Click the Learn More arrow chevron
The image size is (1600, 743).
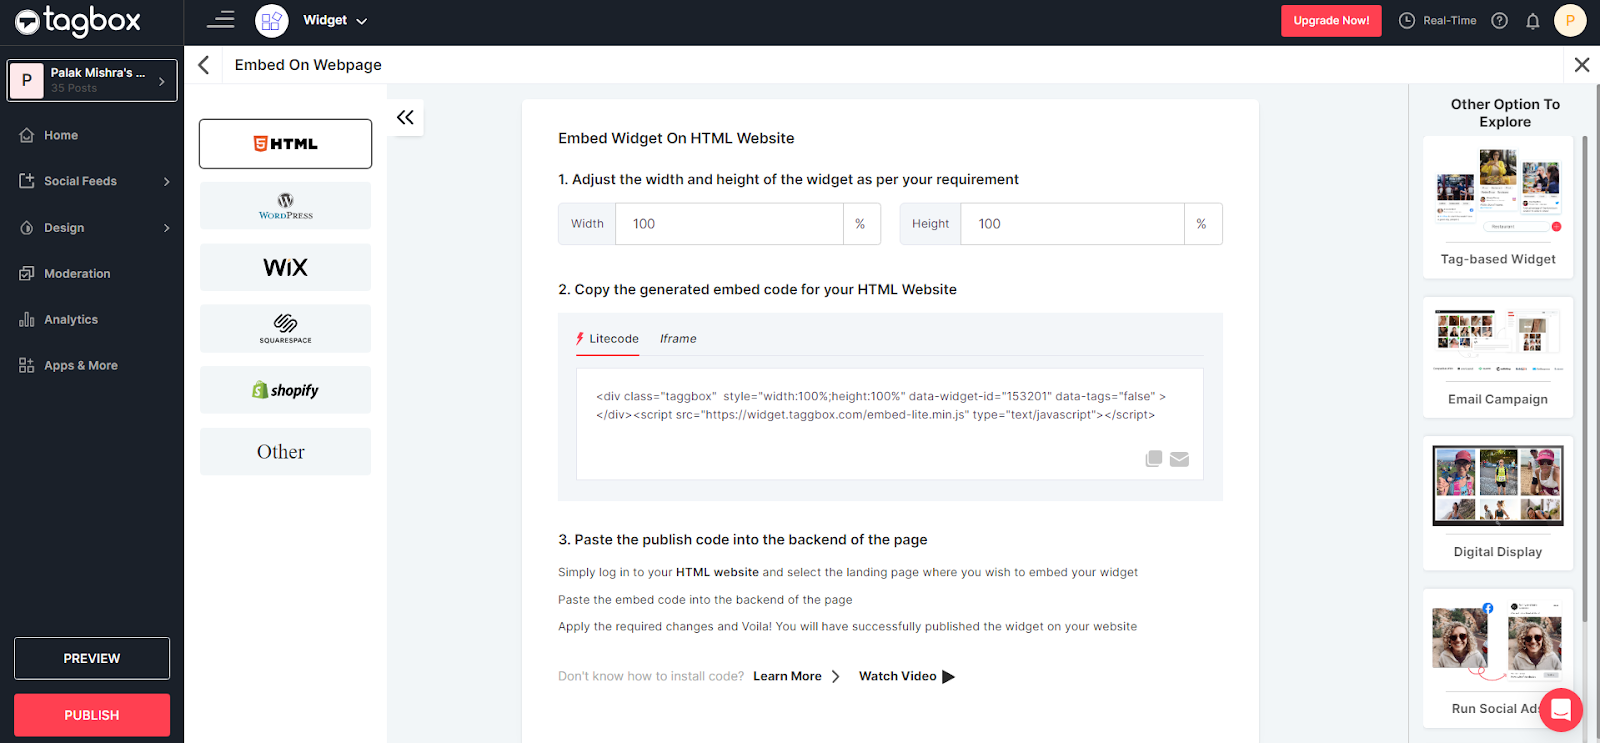coord(836,677)
